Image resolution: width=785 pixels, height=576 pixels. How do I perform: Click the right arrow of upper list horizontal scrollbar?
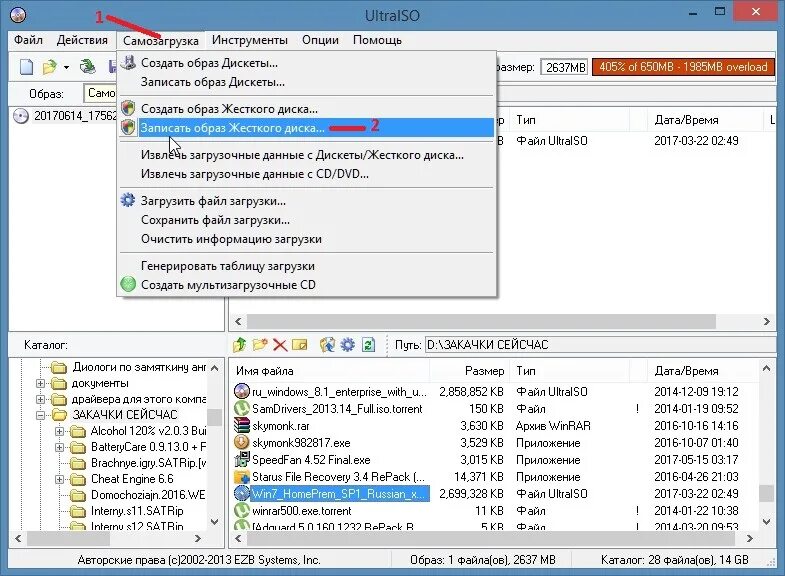click(x=766, y=321)
